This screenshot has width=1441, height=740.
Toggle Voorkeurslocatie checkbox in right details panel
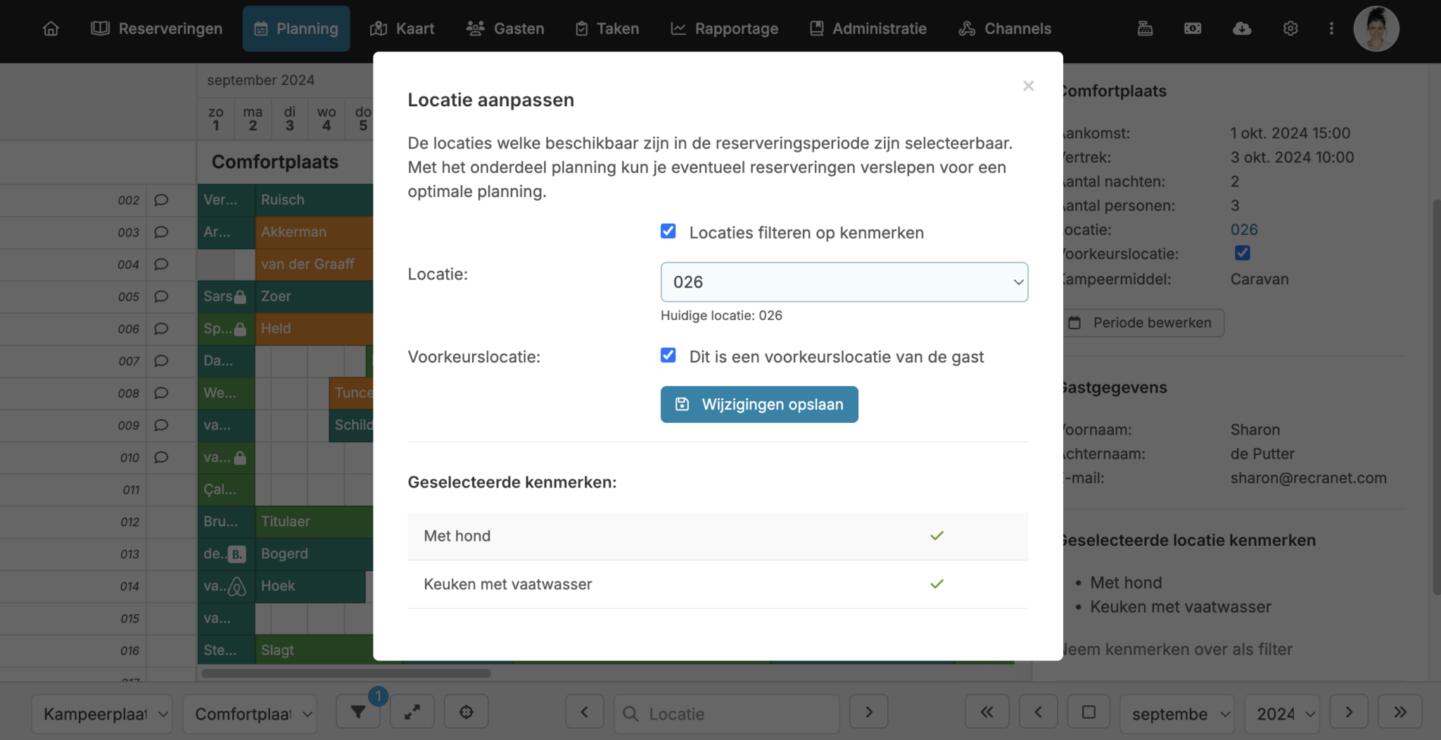(x=1242, y=254)
